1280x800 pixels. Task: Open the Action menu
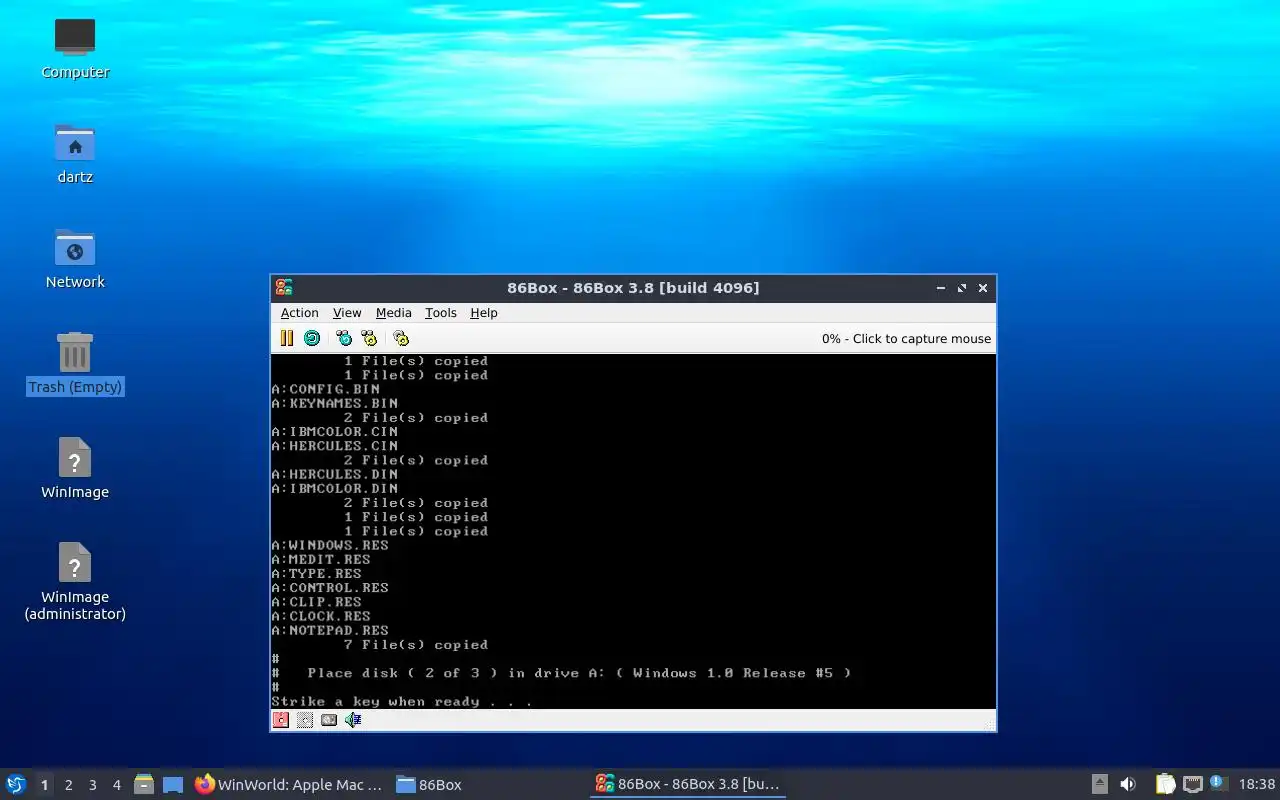[299, 313]
